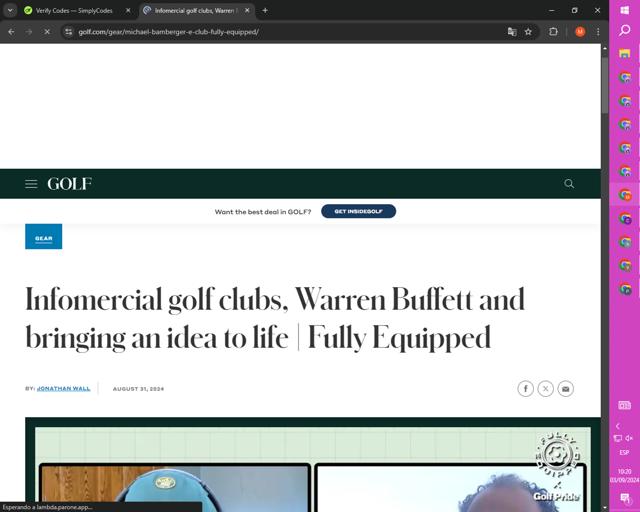This screenshot has width=640, height=512.
Task: Open the ESP language indicator
Action: [624, 452]
